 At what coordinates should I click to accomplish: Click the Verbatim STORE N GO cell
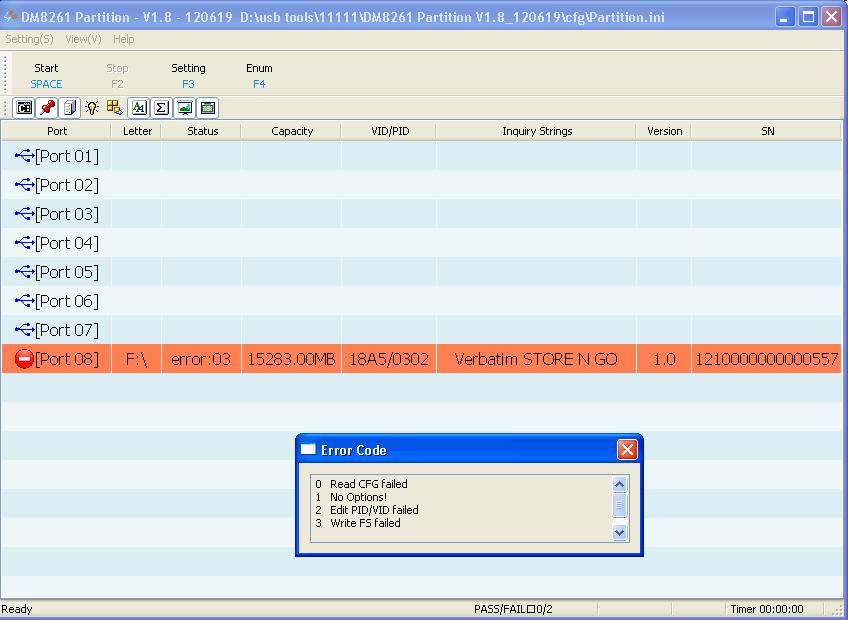536,359
